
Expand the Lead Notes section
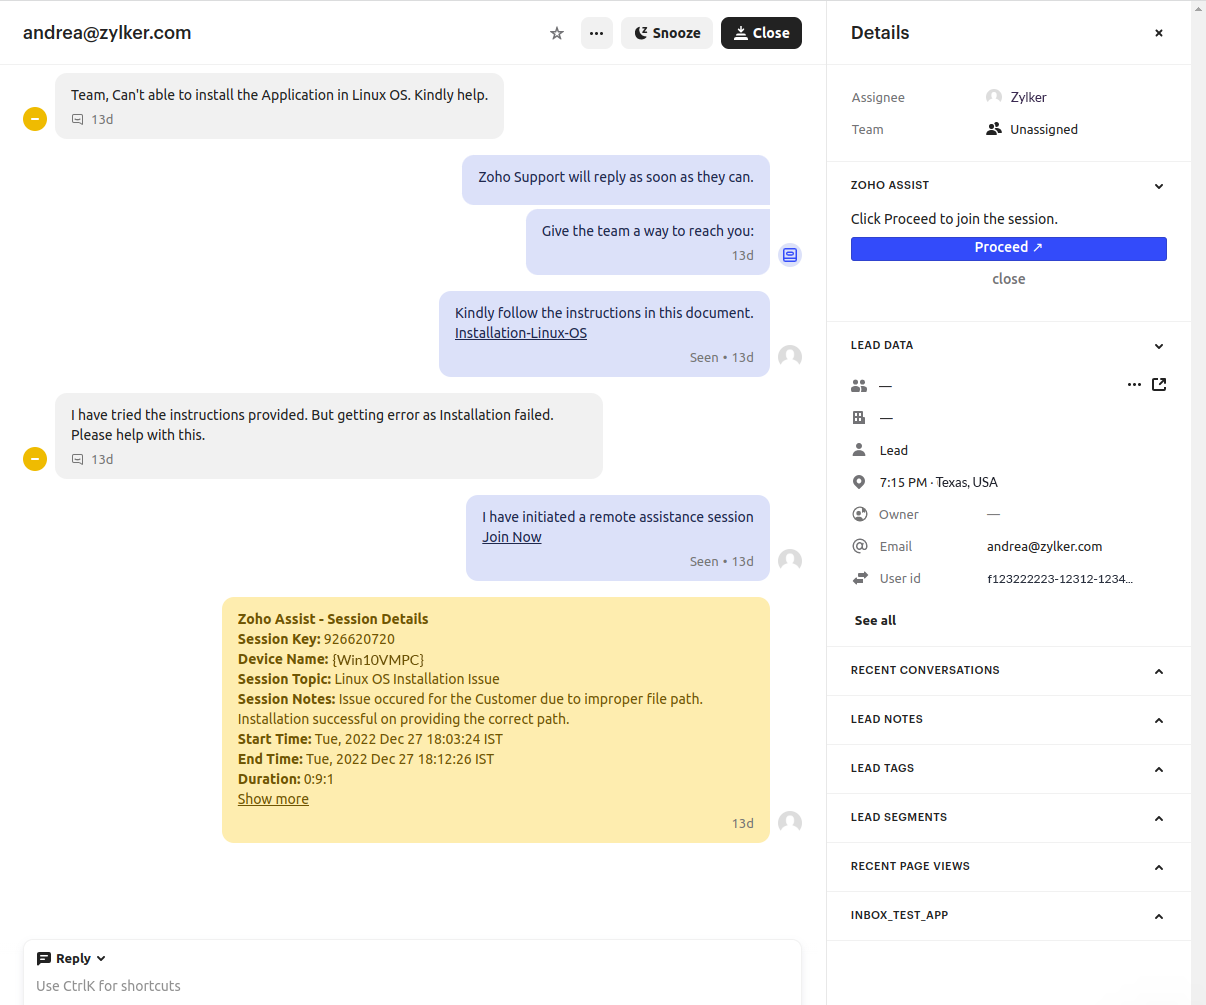1159,720
